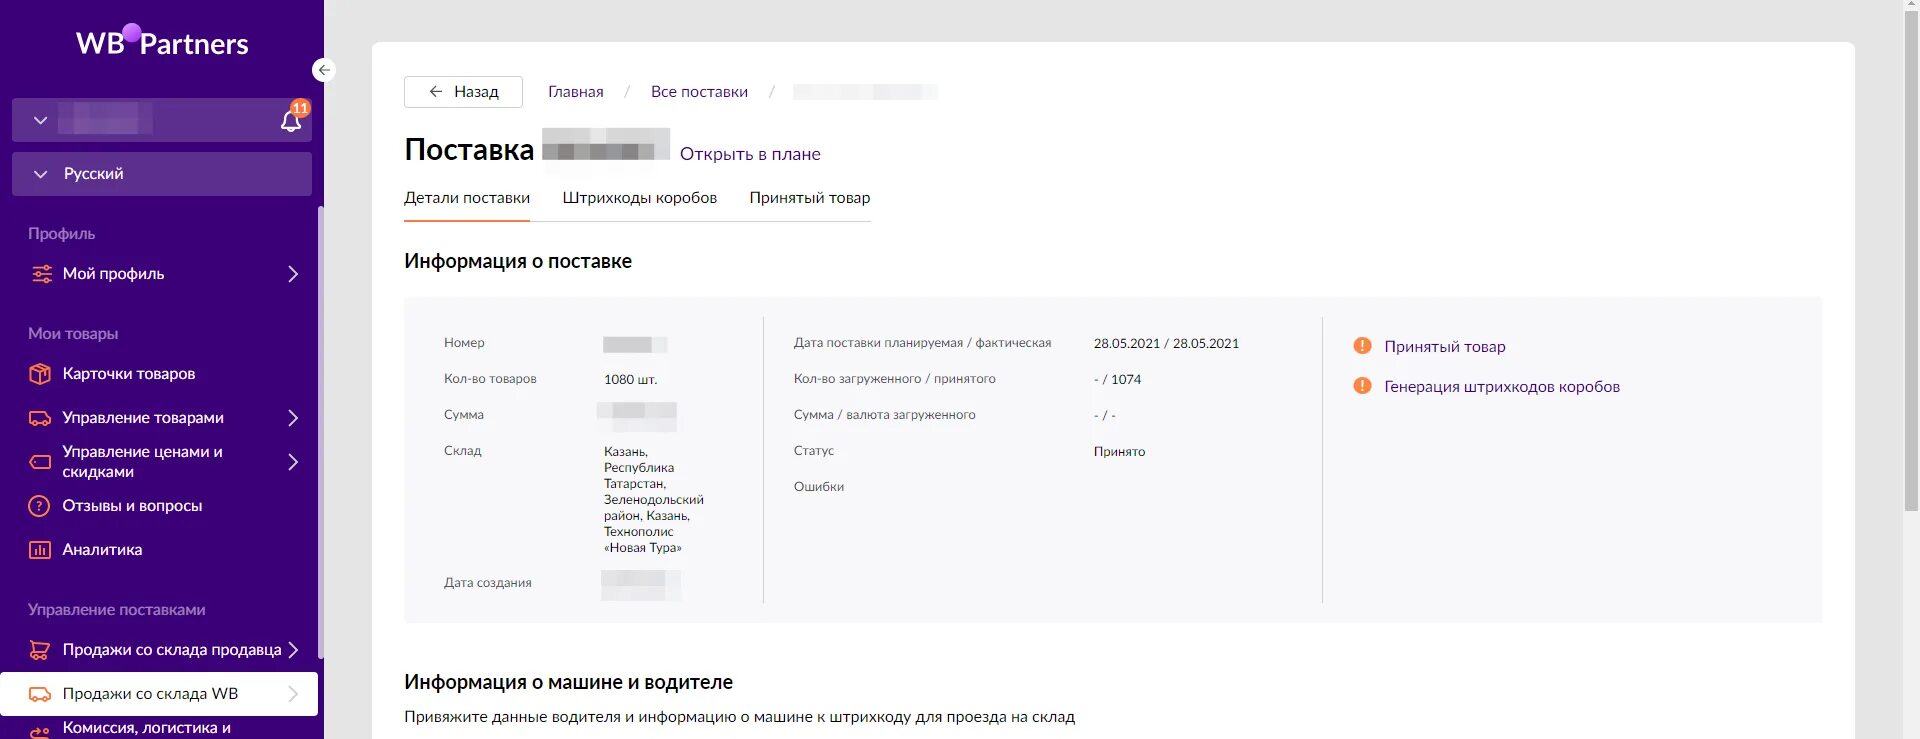Open Комиссия, логистика menu item

coord(147,728)
